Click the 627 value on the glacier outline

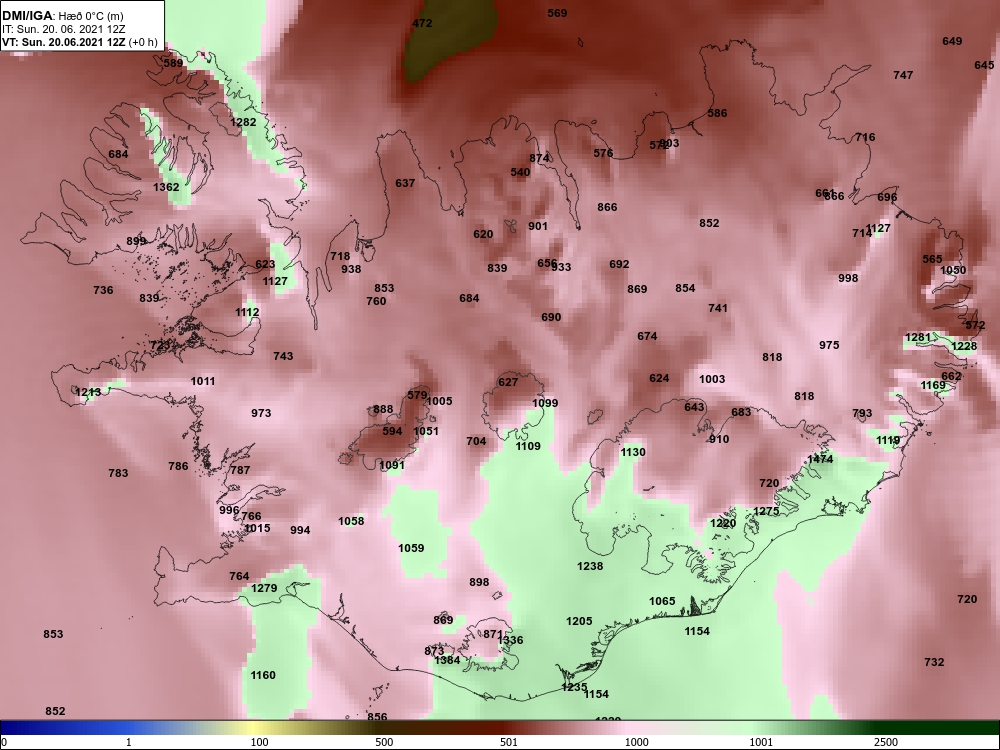(508, 382)
